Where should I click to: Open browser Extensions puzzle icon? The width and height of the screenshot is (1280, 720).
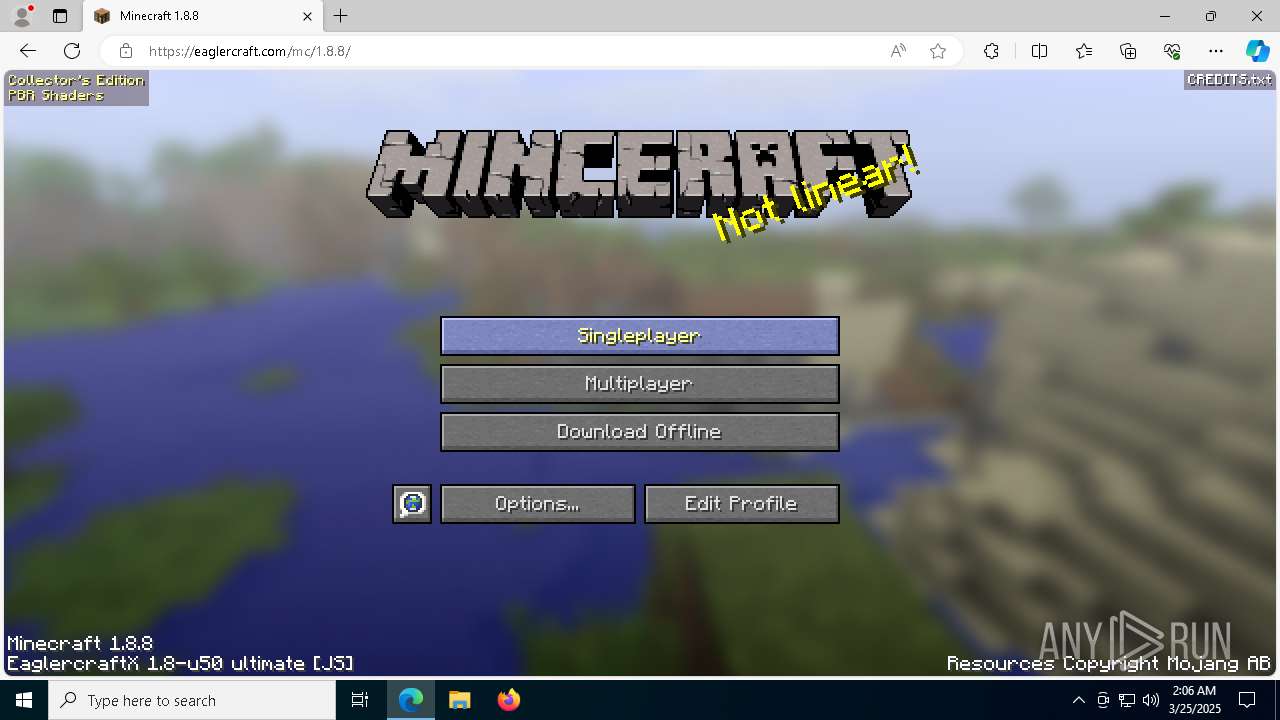[x=991, y=51]
